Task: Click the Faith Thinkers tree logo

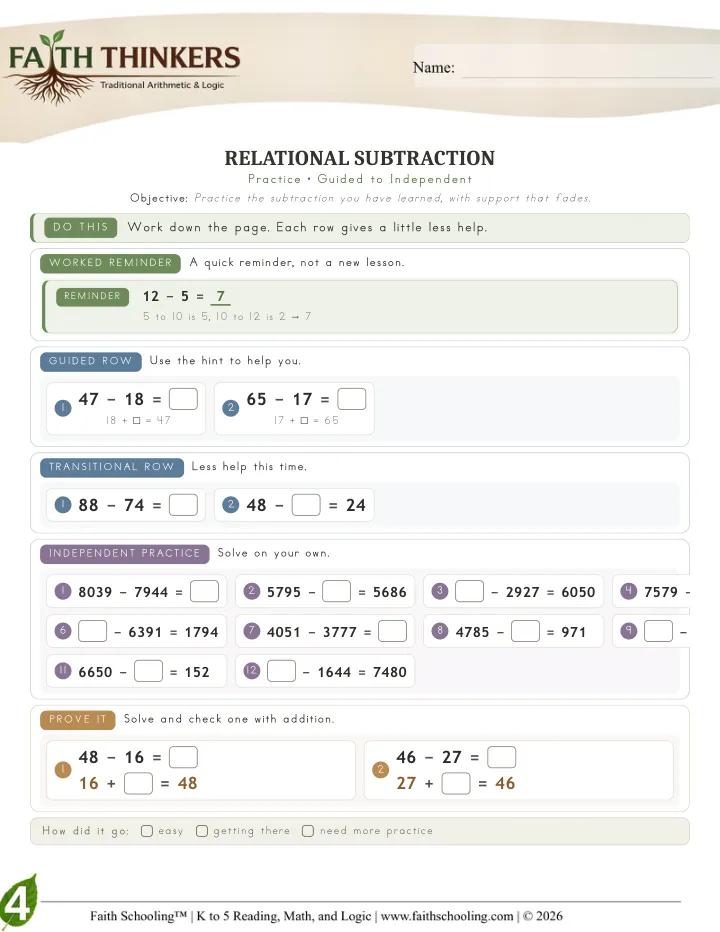Action: coord(124,67)
